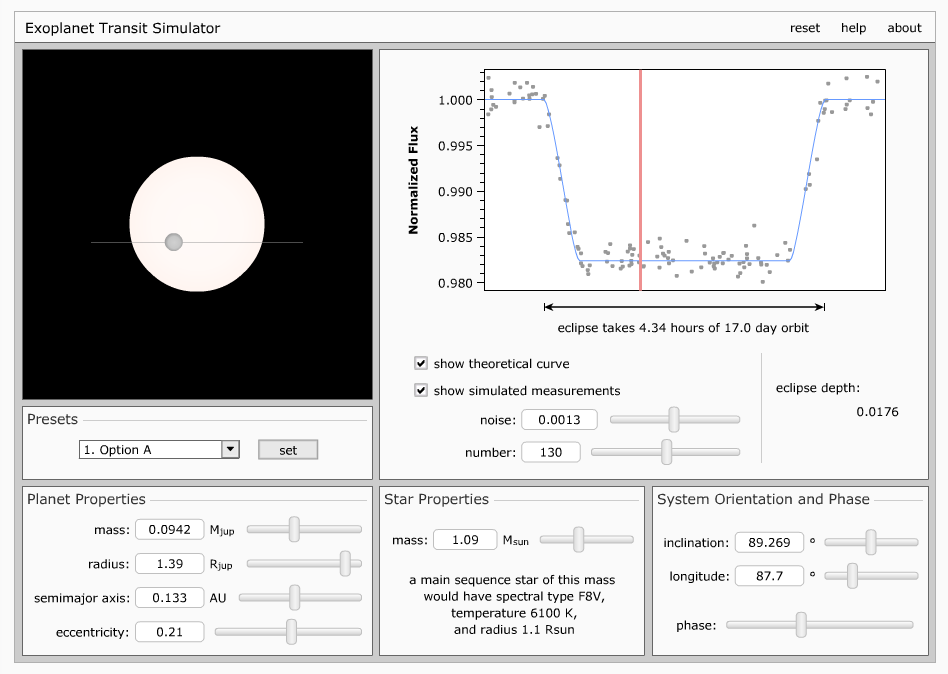The image size is (948, 674).
Task: Click the reset menu item
Action: (x=804, y=28)
